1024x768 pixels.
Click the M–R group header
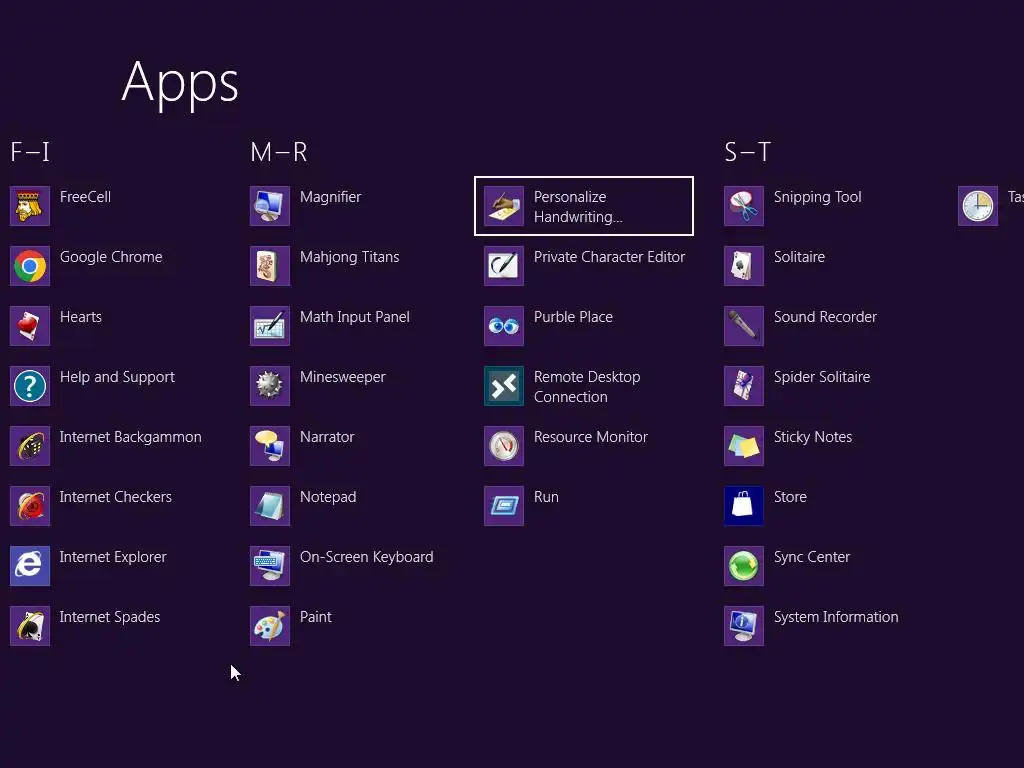coord(279,152)
